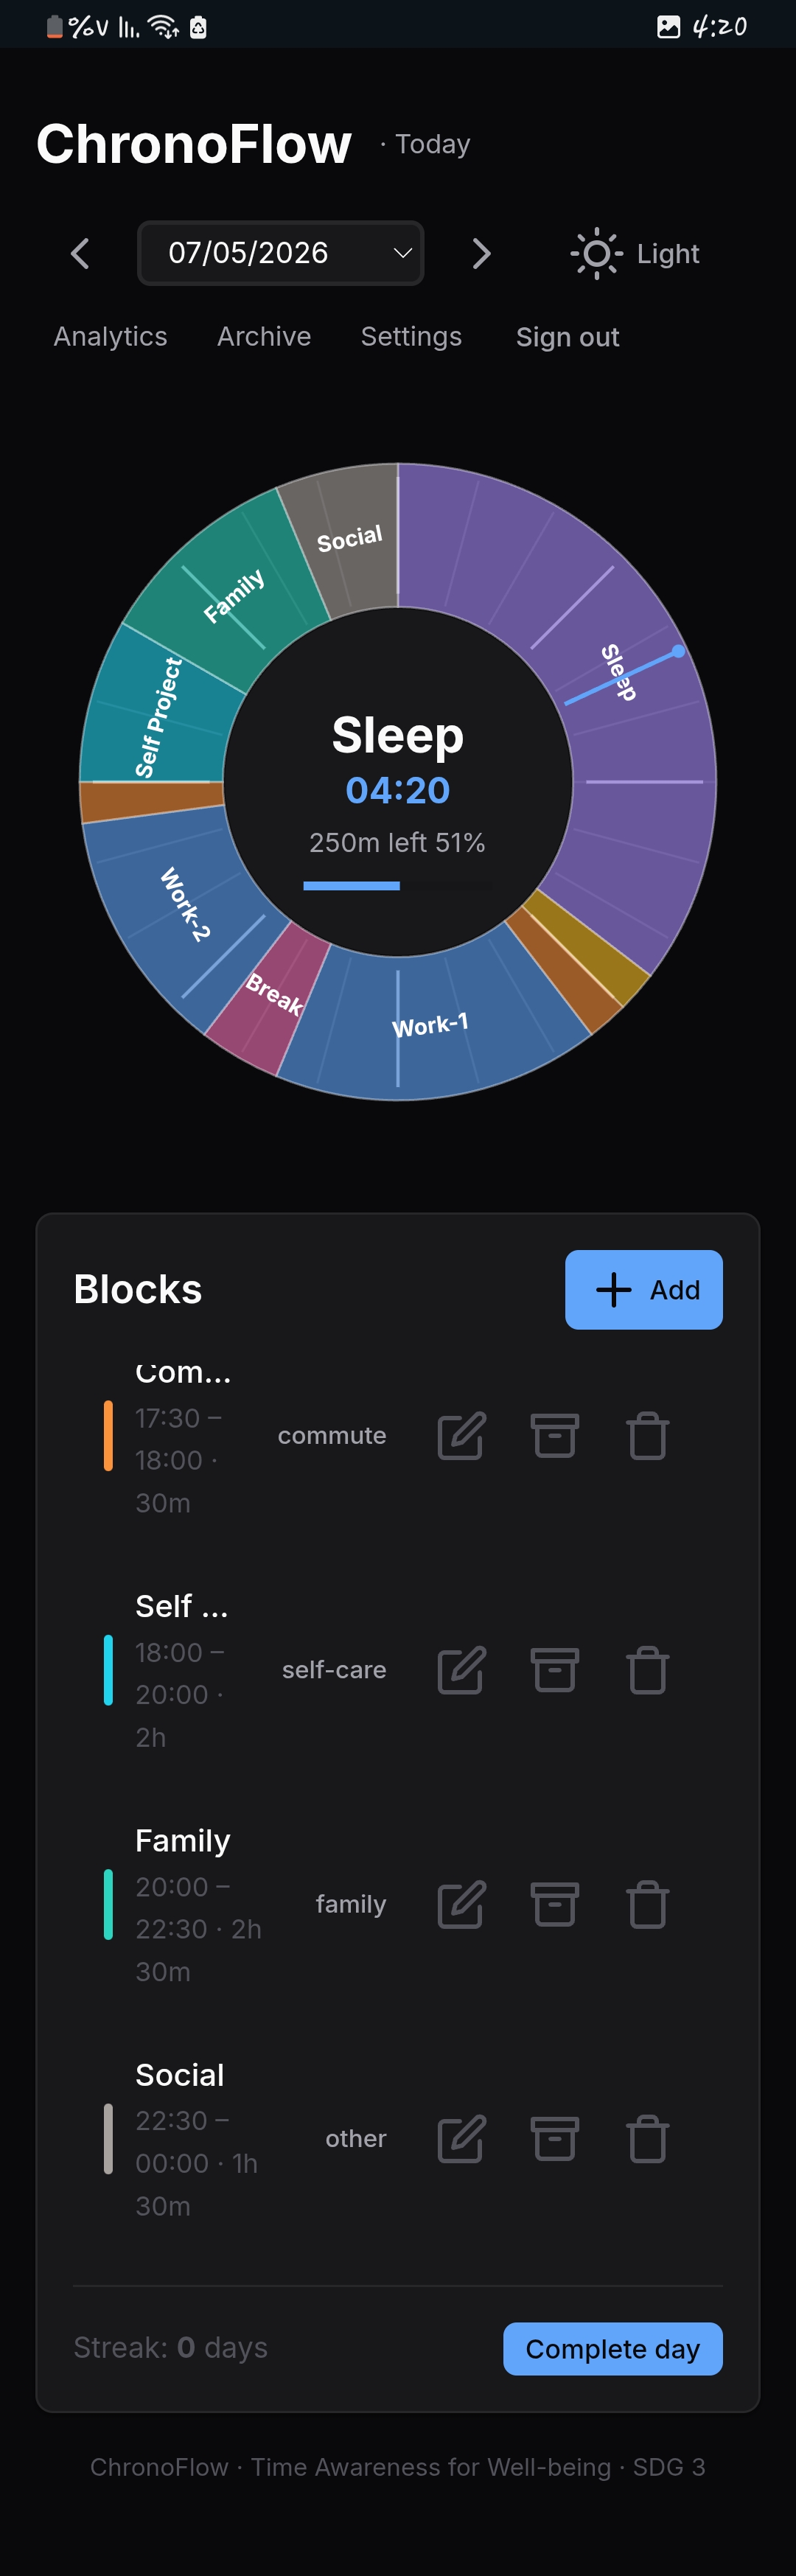The image size is (796, 2576).
Task: Edit the Social block
Action: (461, 2138)
